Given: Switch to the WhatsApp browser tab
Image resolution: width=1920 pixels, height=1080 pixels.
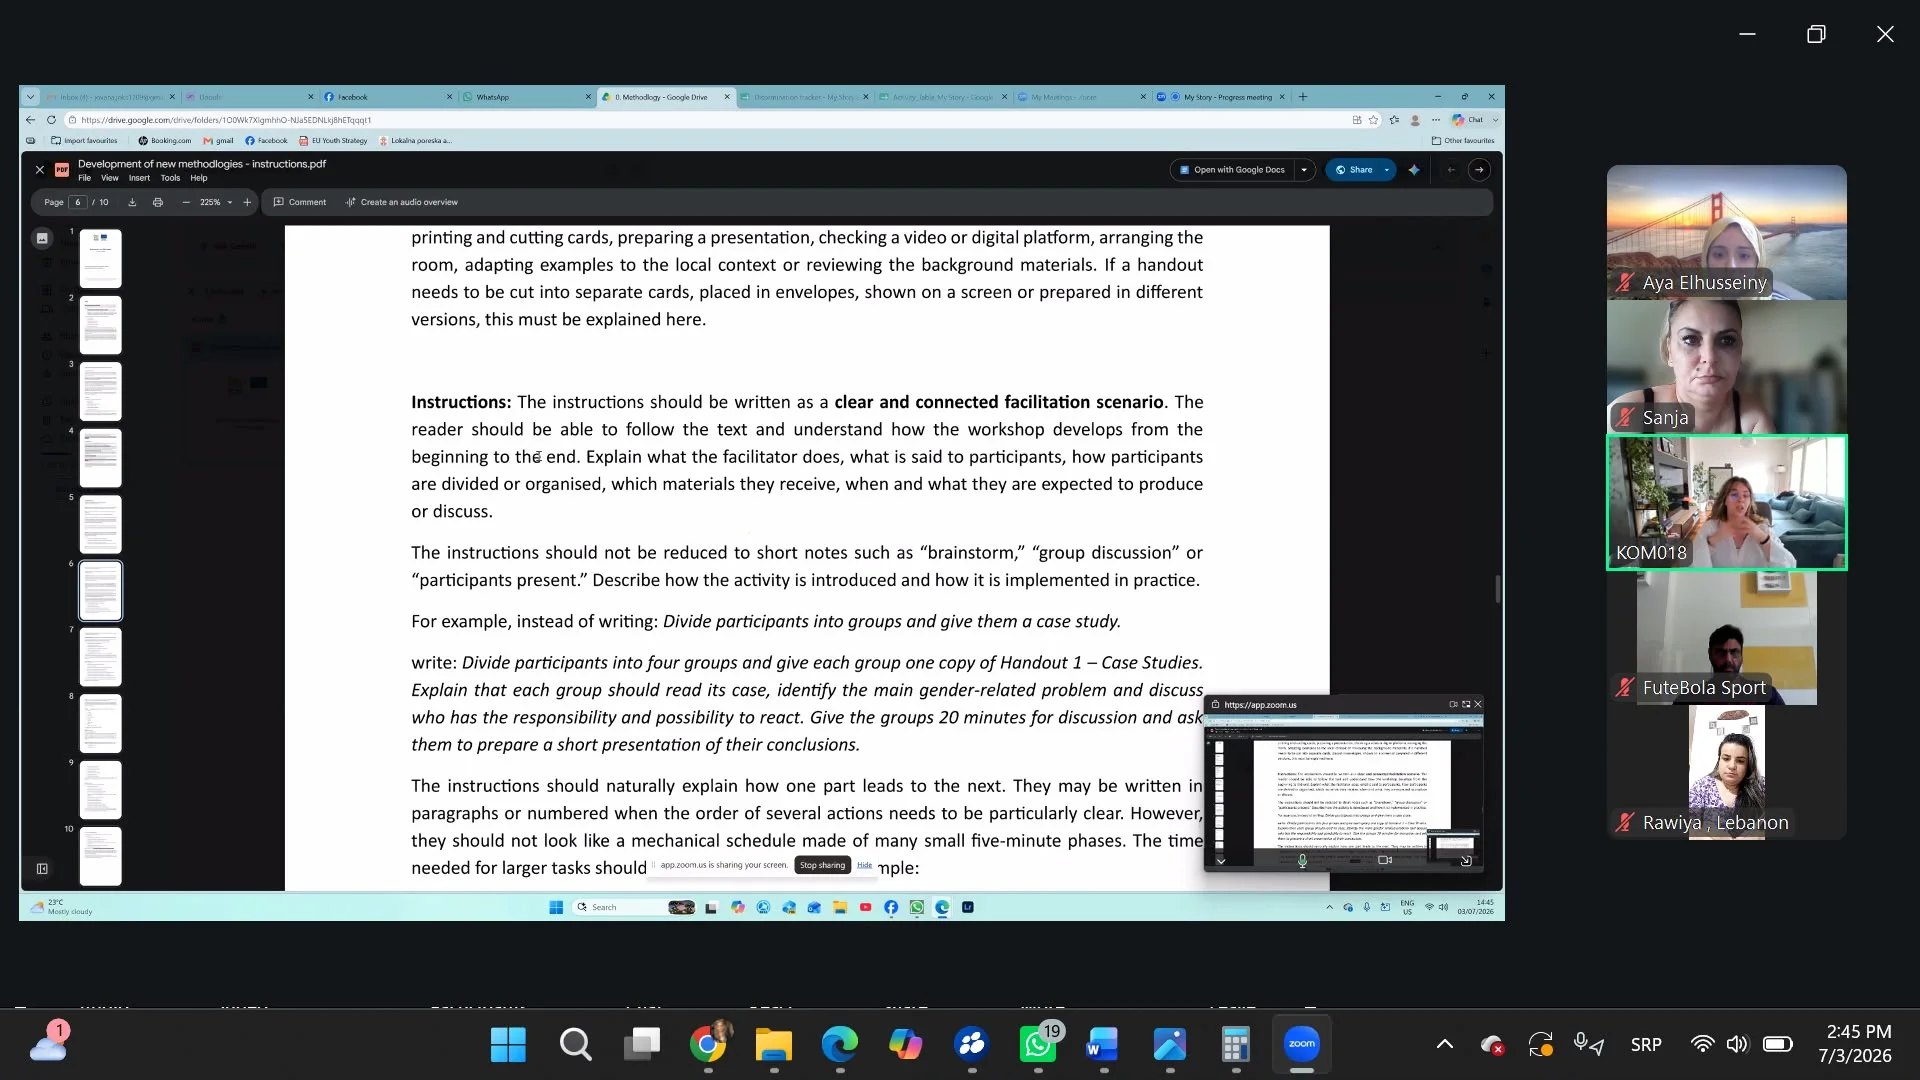Looking at the screenshot, I should coord(527,97).
